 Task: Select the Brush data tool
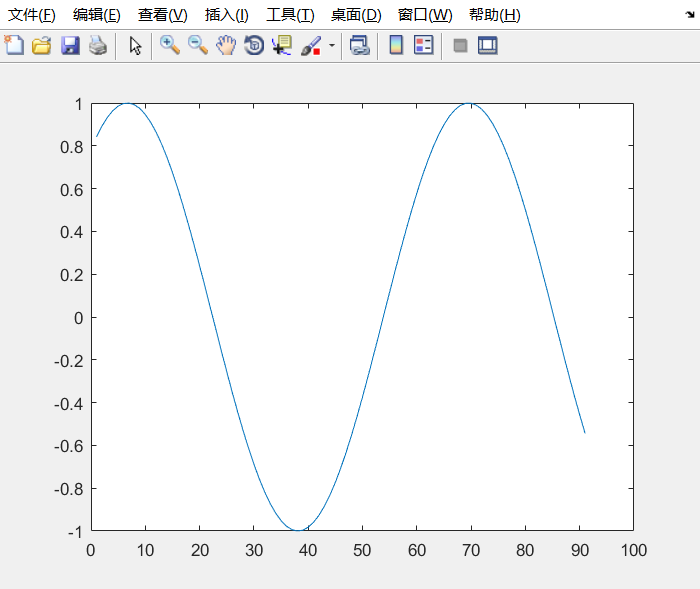click(311, 46)
